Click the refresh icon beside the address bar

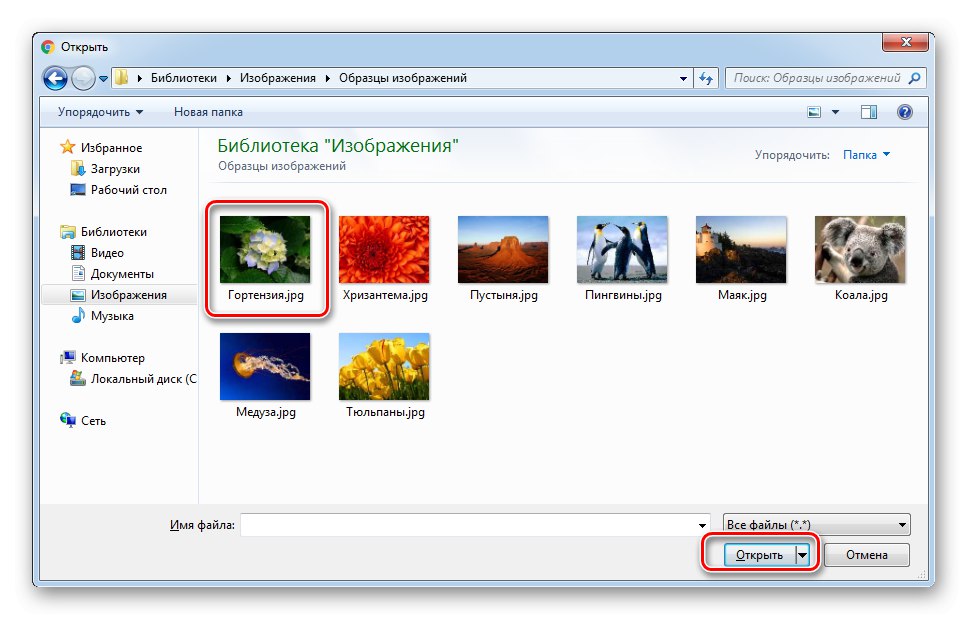(706, 78)
